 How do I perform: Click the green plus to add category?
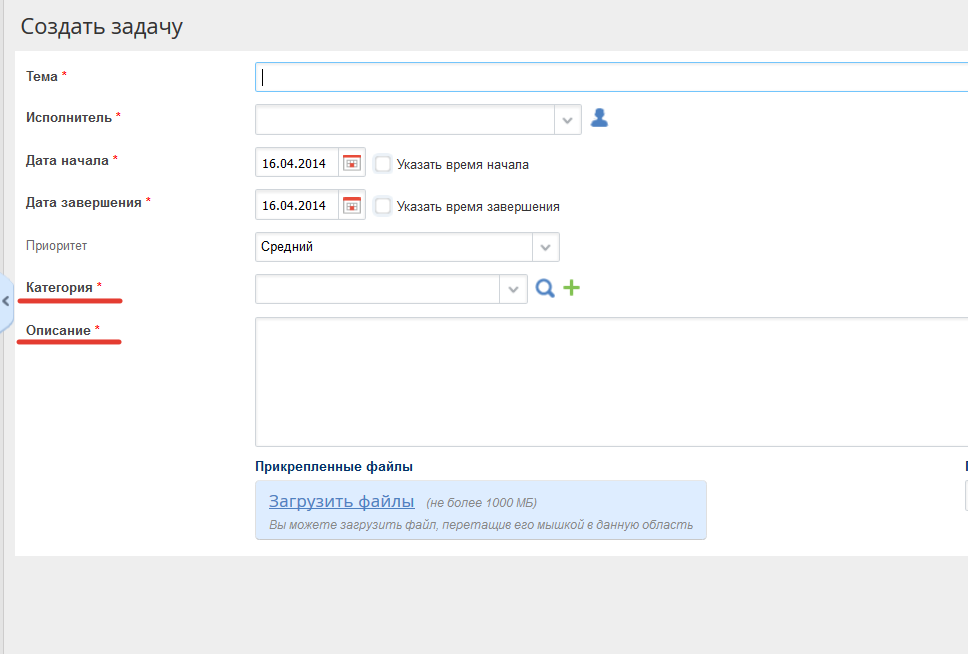point(571,288)
